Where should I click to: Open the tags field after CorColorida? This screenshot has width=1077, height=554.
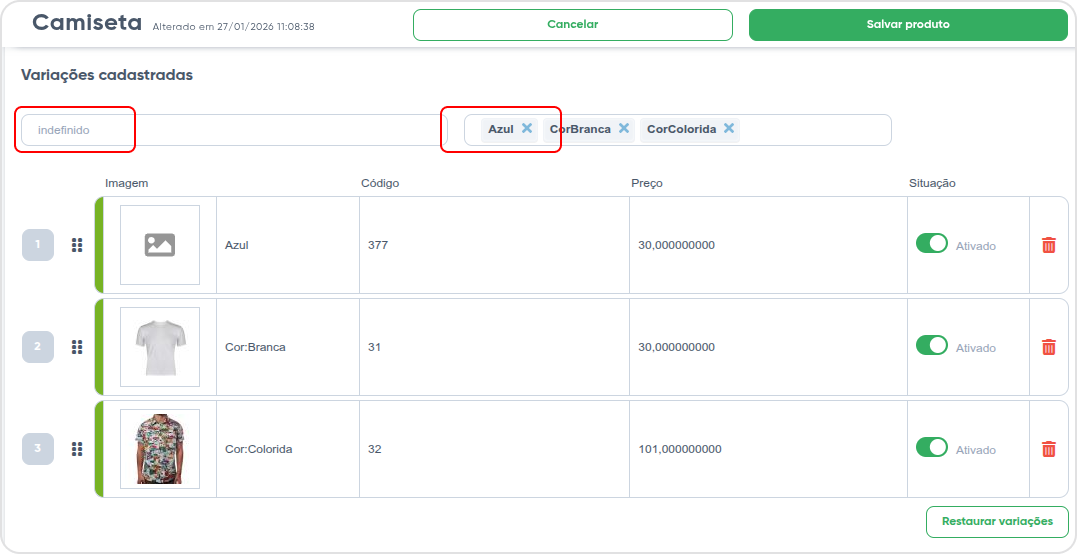coord(814,130)
